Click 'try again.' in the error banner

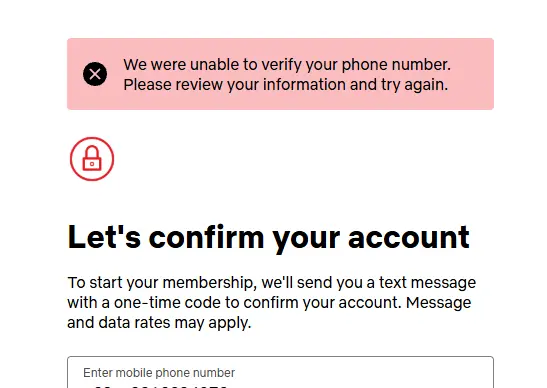[414, 85]
